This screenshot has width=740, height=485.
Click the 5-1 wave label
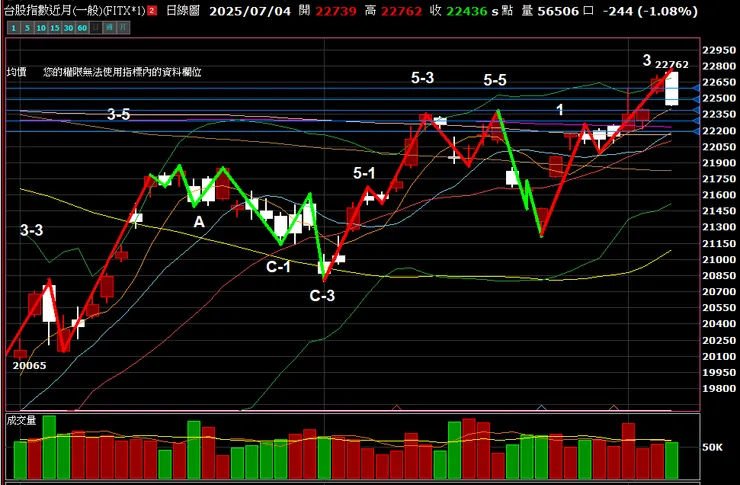tap(364, 173)
